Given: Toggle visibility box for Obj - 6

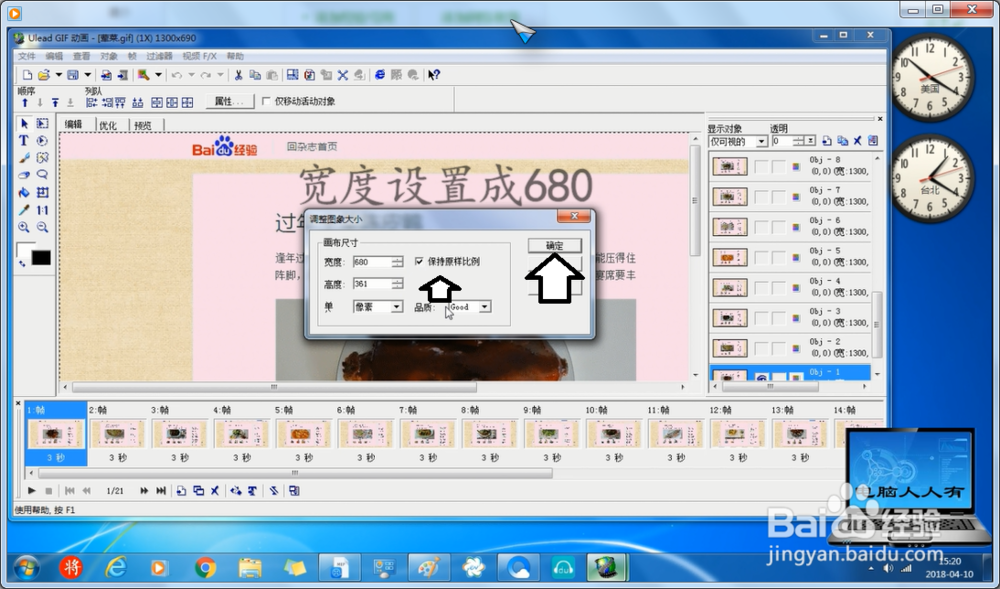Looking at the screenshot, I should pos(761,228).
